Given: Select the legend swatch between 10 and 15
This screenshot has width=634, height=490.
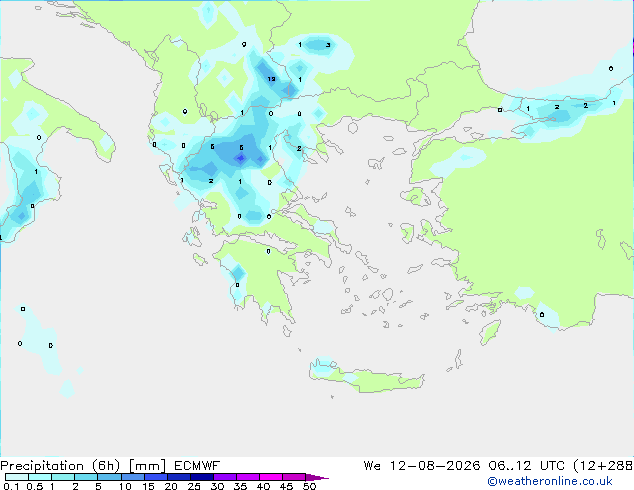Looking at the screenshot, I should tap(133, 477).
